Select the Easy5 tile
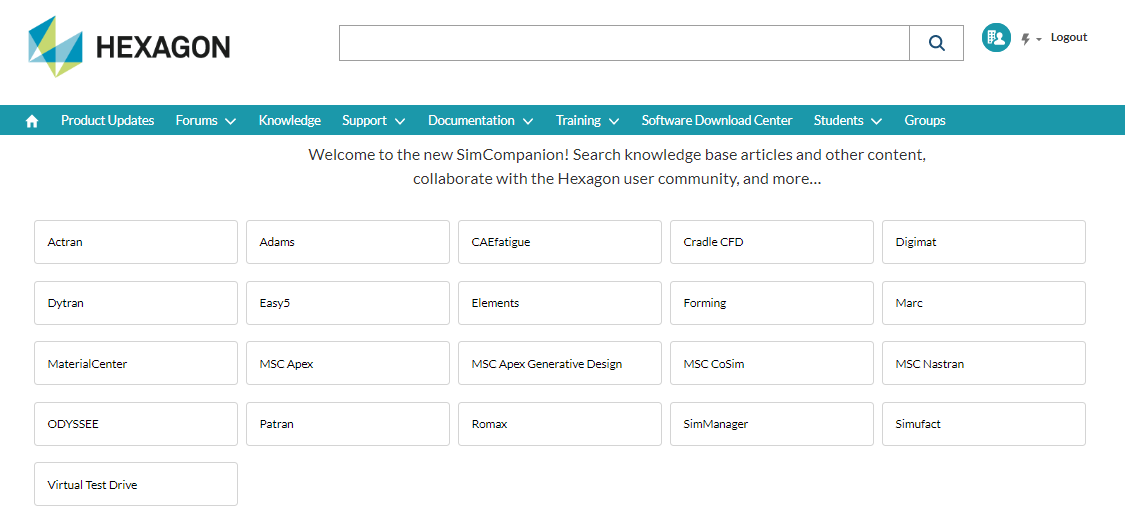 pos(348,303)
